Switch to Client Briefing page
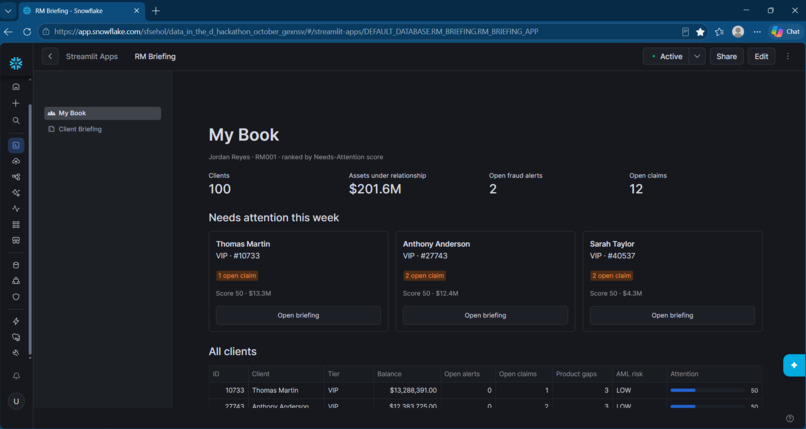The width and height of the screenshot is (806, 429). (x=103, y=129)
